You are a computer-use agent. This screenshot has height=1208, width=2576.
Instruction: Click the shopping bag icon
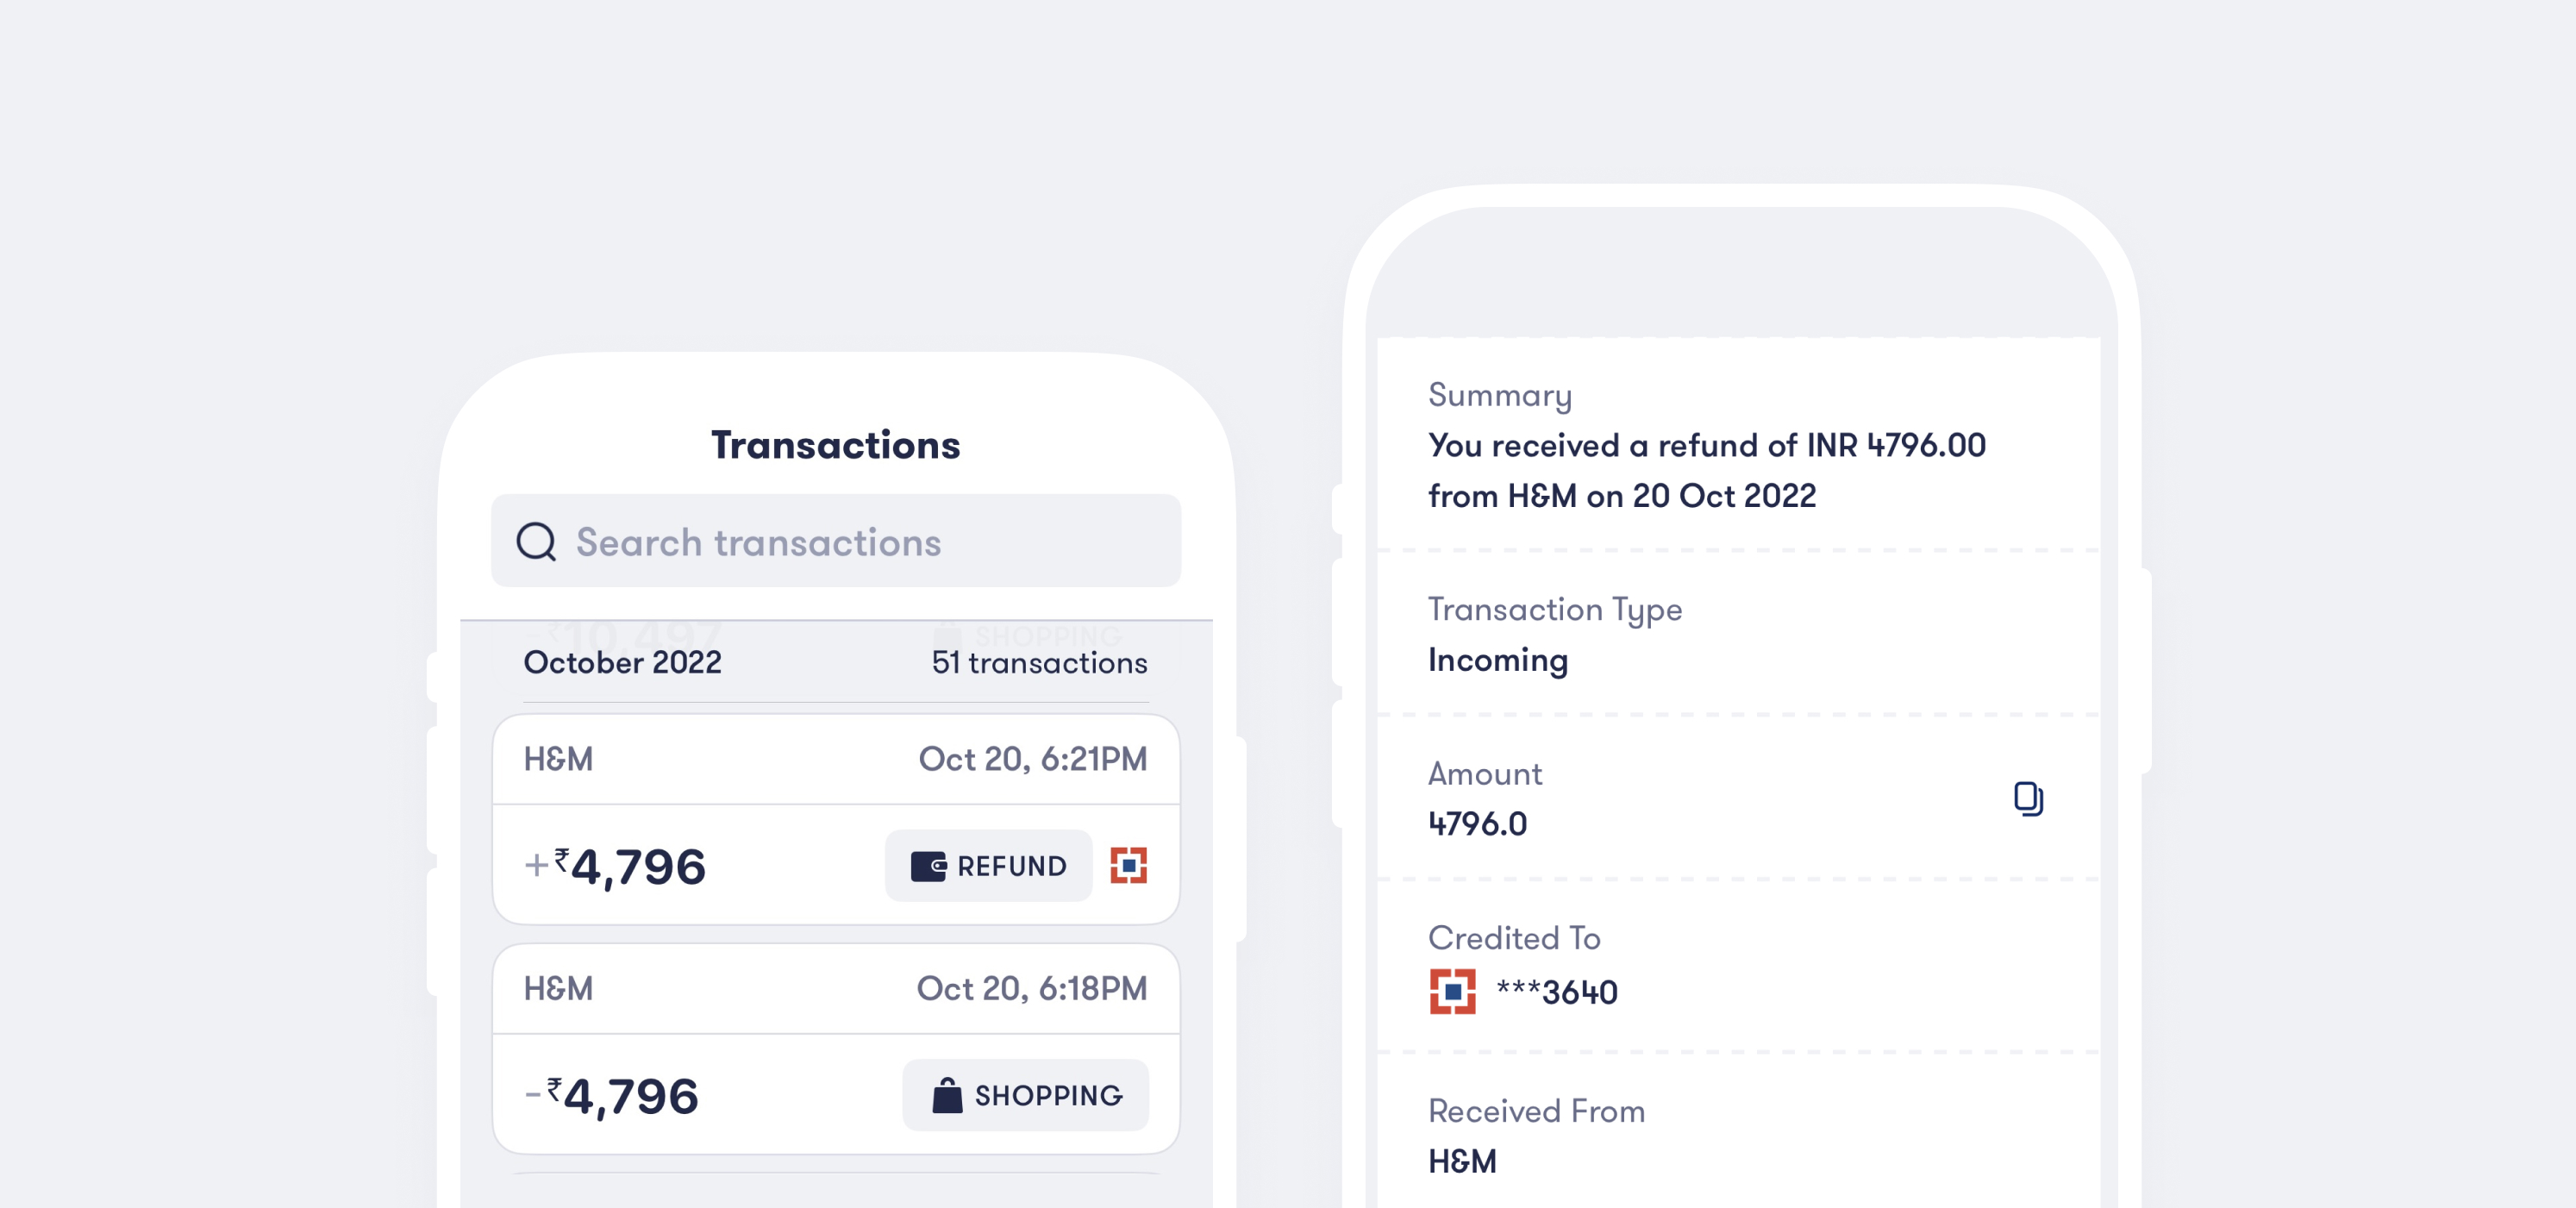[946, 1095]
